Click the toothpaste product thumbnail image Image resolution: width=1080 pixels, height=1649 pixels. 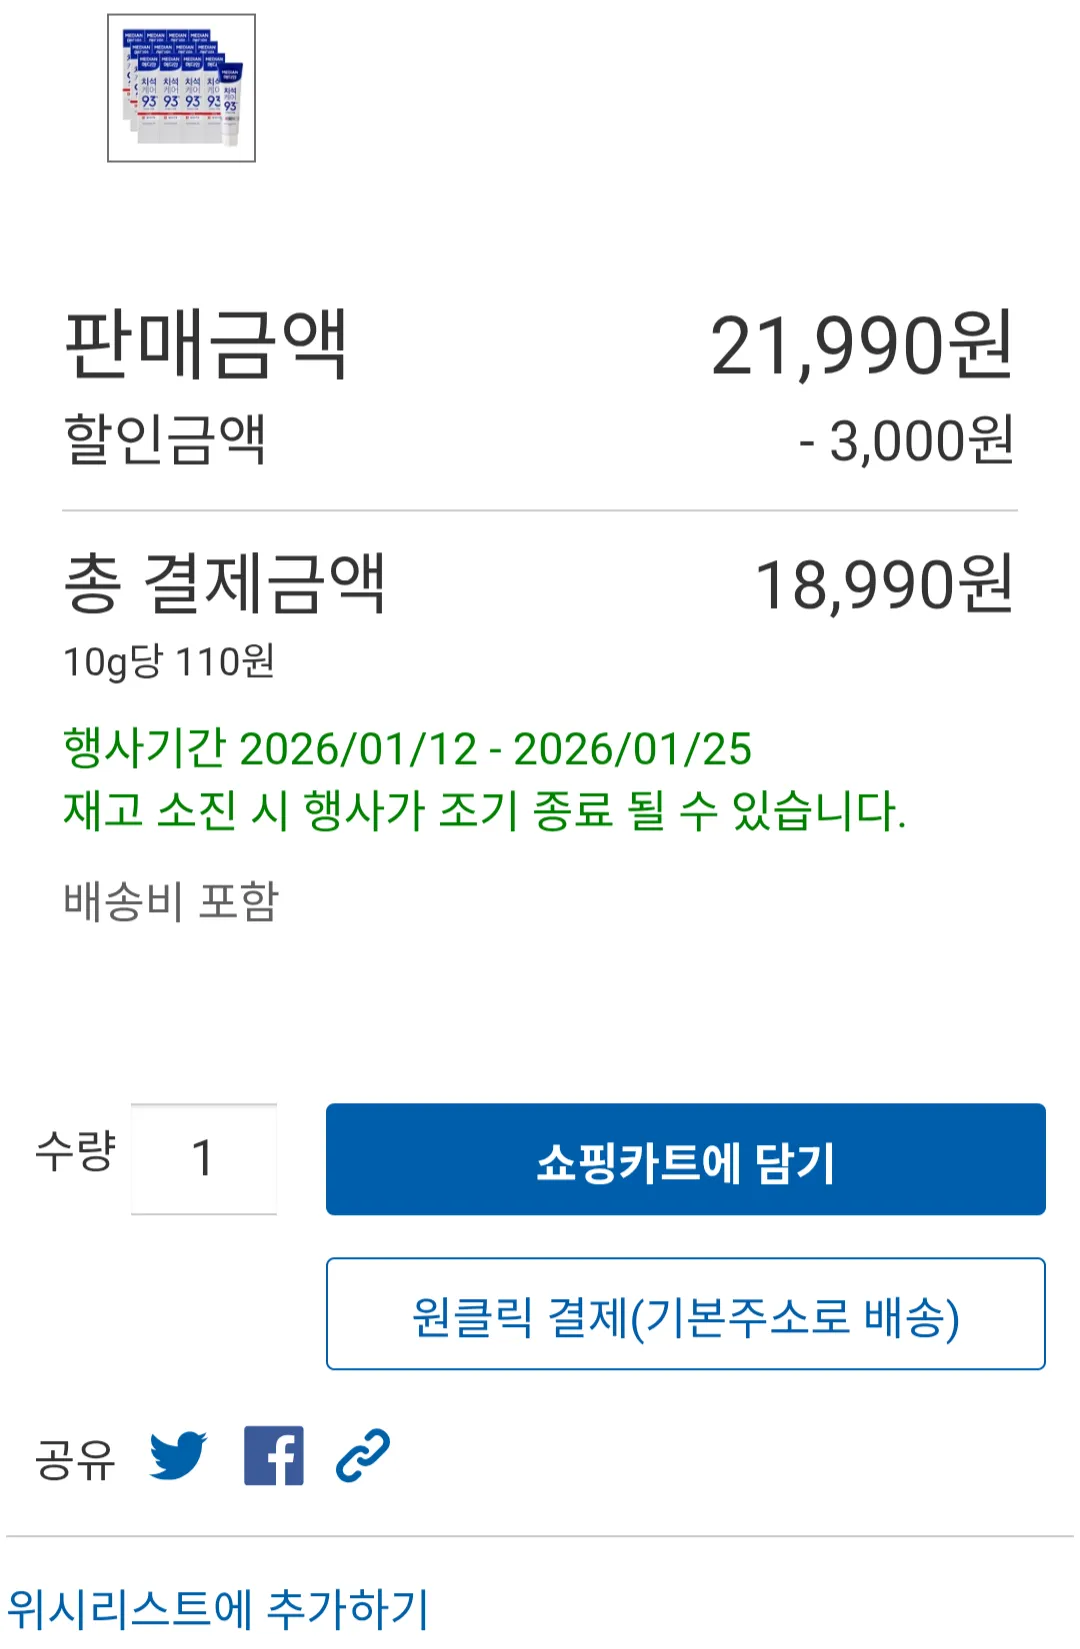pos(181,88)
